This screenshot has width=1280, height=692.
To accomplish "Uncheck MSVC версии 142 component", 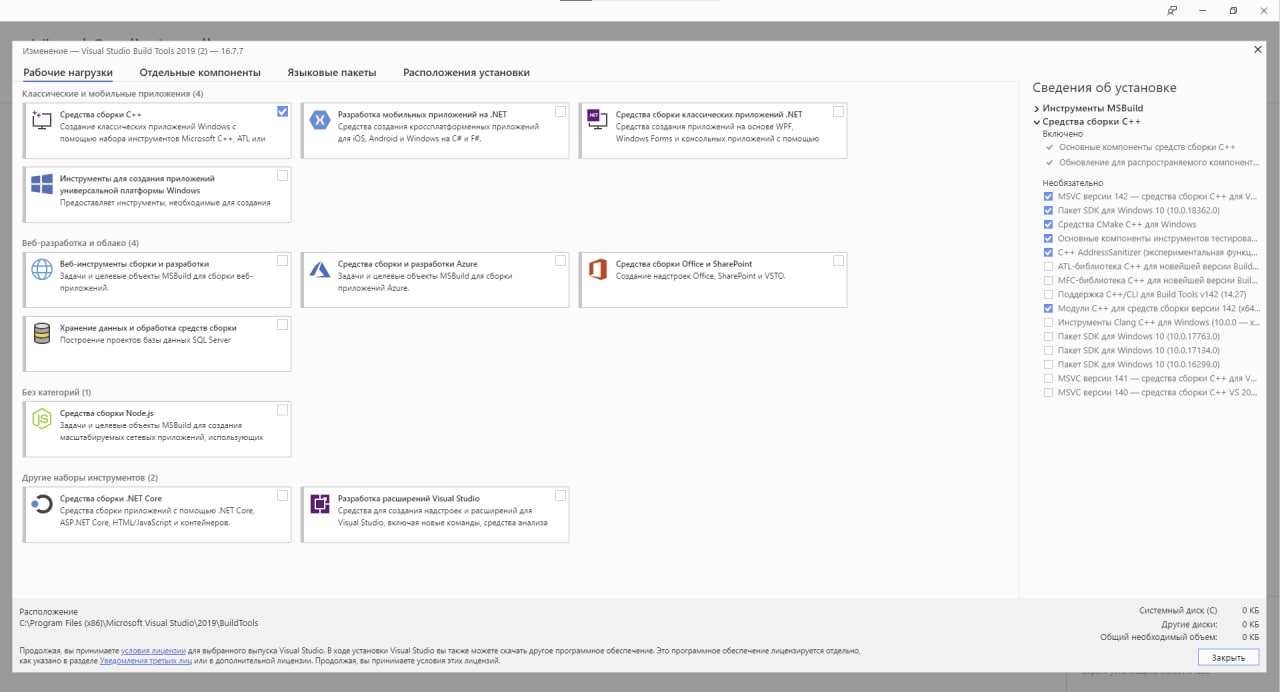I will (1048, 196).
